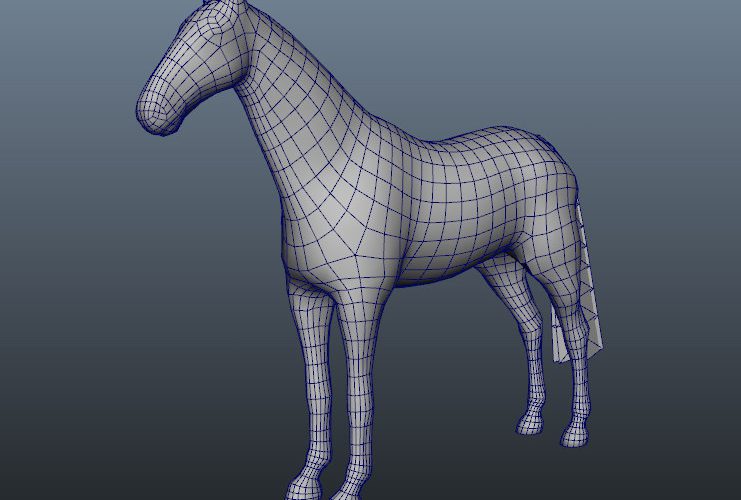Select the horse's ear at top
The height and width of the screenshot is (500, 741).
(208, 6)
